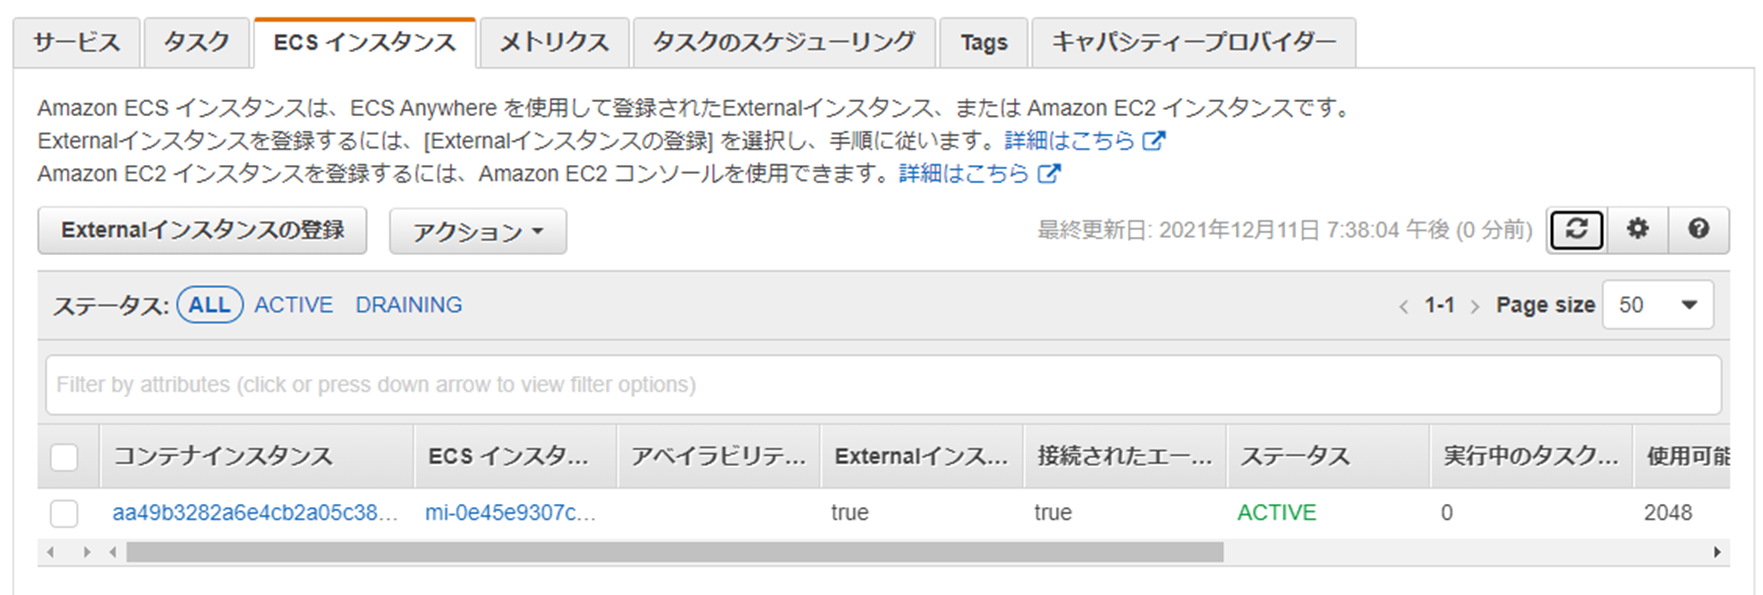Open table settings gear icon
This screenshot has height=595, width=1763.
point(1637,230)
